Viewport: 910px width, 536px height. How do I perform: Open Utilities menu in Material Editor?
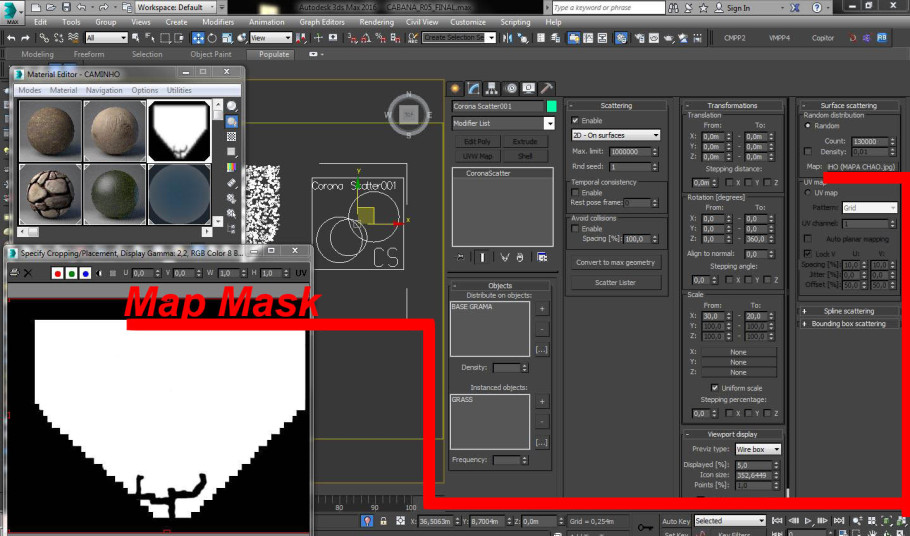coord(179,90)
